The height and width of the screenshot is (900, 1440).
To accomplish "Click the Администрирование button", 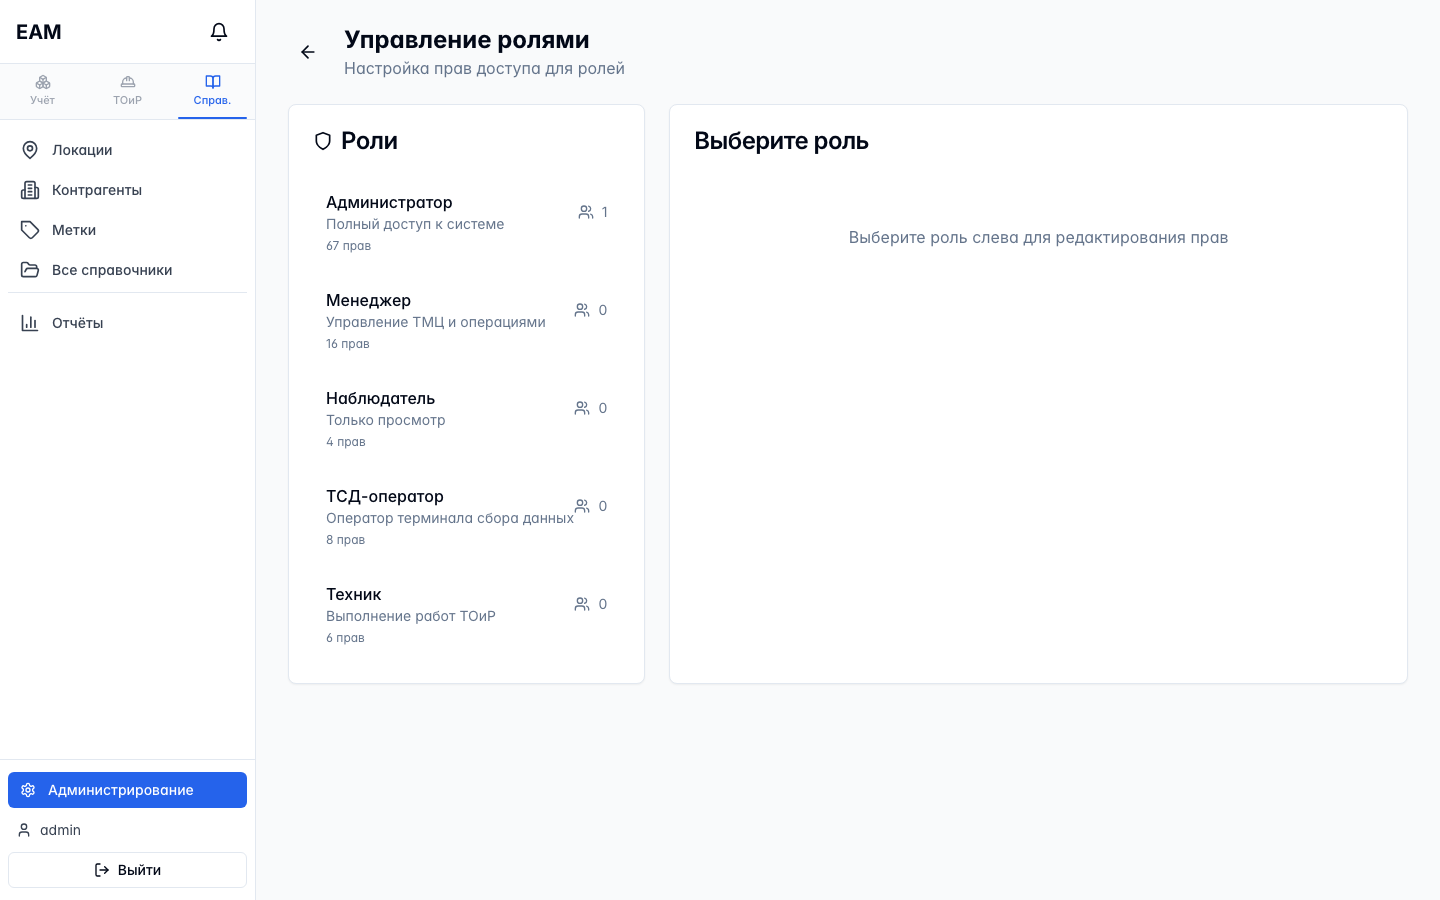I will 127,790.
